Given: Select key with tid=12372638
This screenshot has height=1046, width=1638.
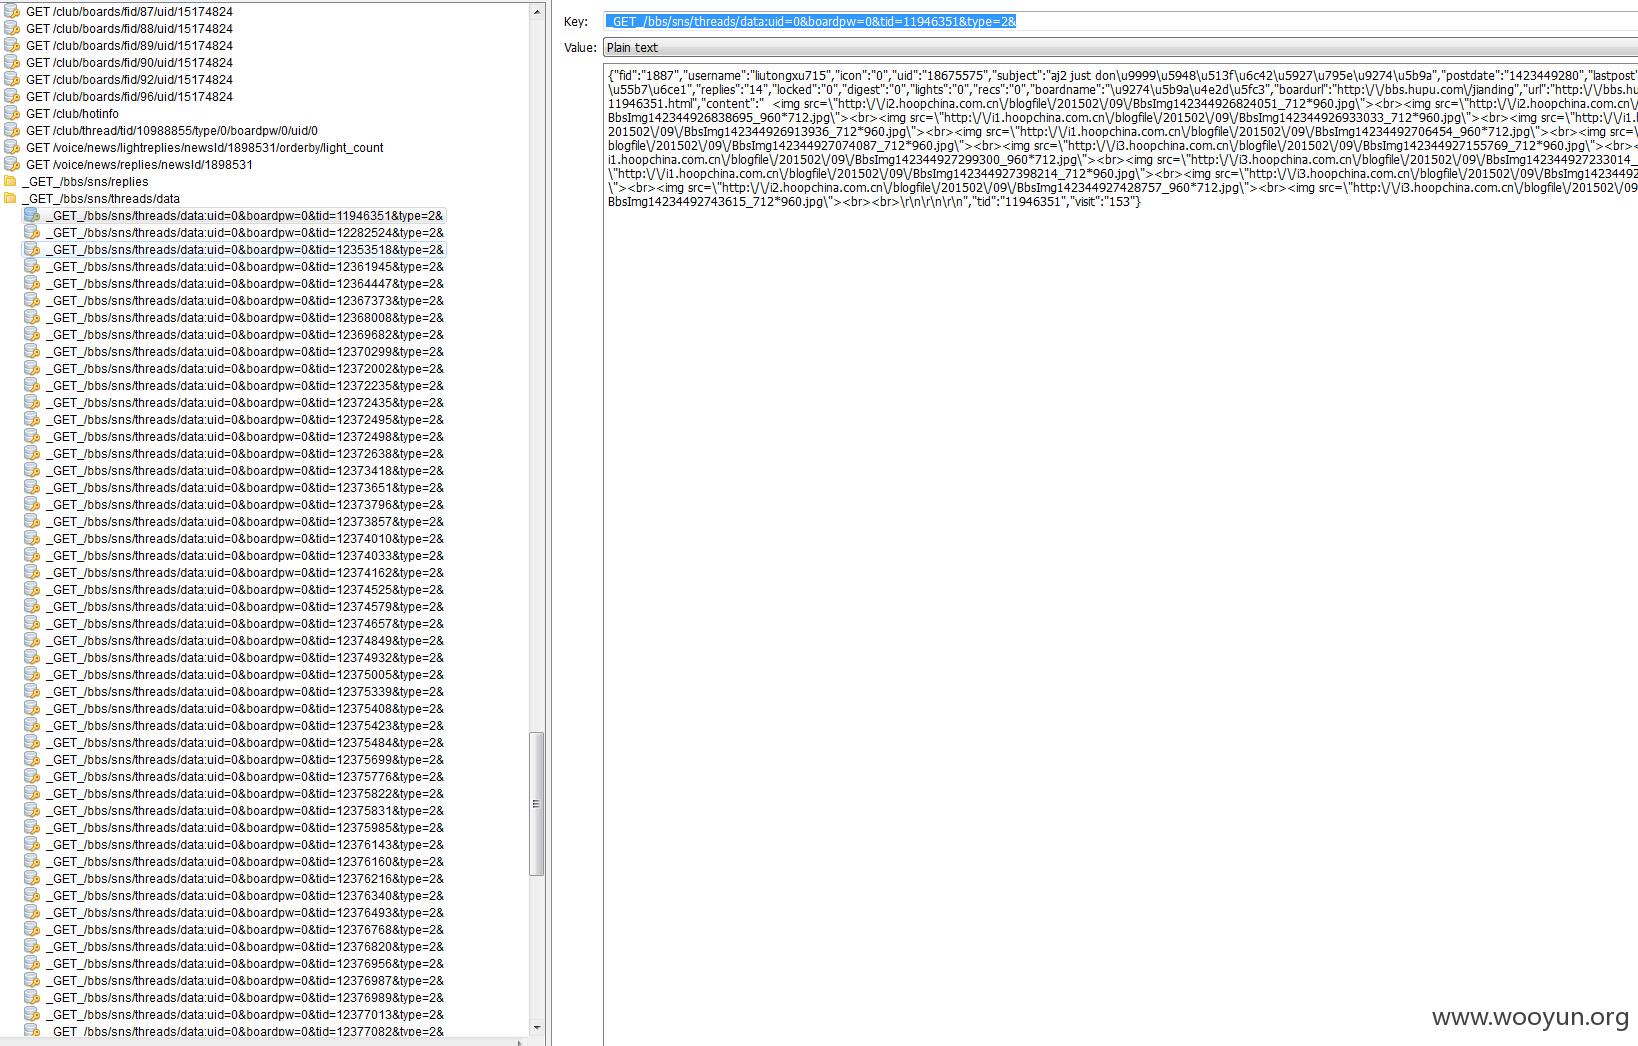Looking at the screenshot, I should click(245, 453).
